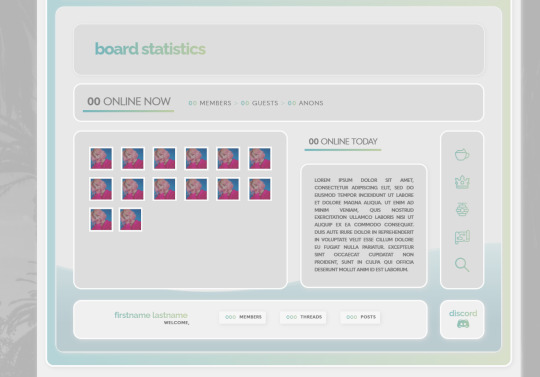Click first avatar in the second row

coord(101,189)
